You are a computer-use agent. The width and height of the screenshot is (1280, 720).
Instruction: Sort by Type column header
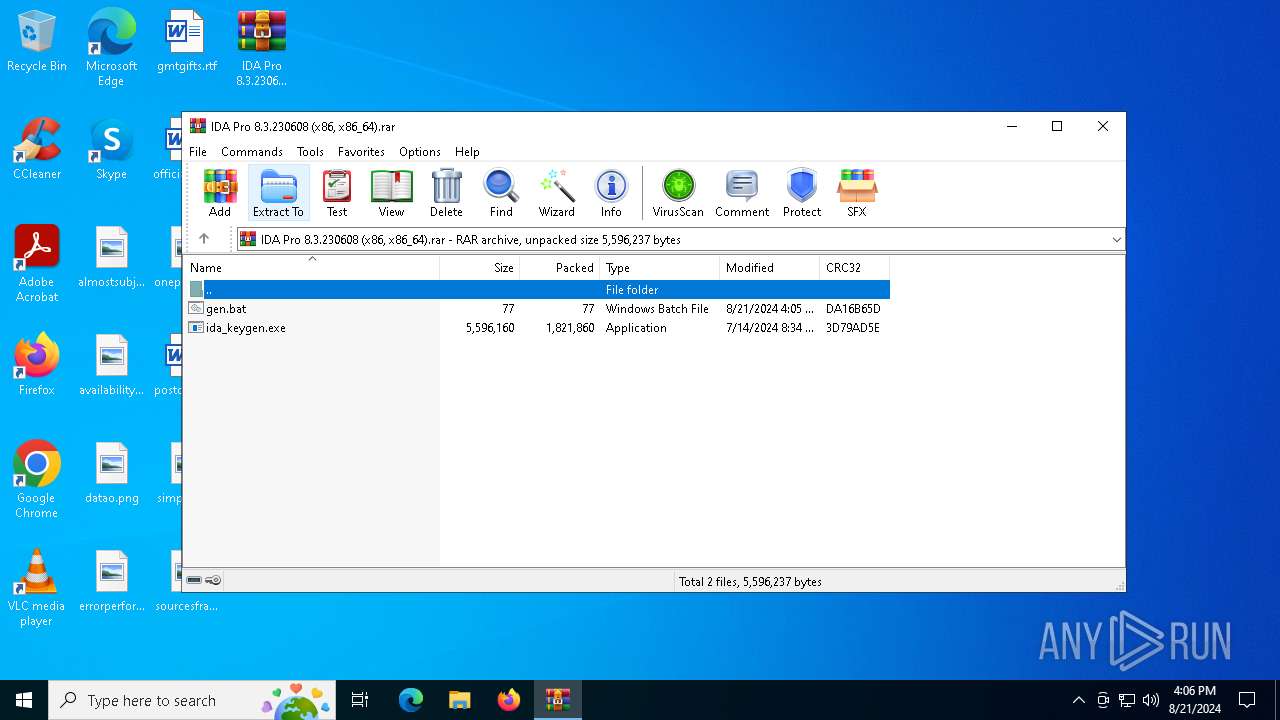coord(660,268)
